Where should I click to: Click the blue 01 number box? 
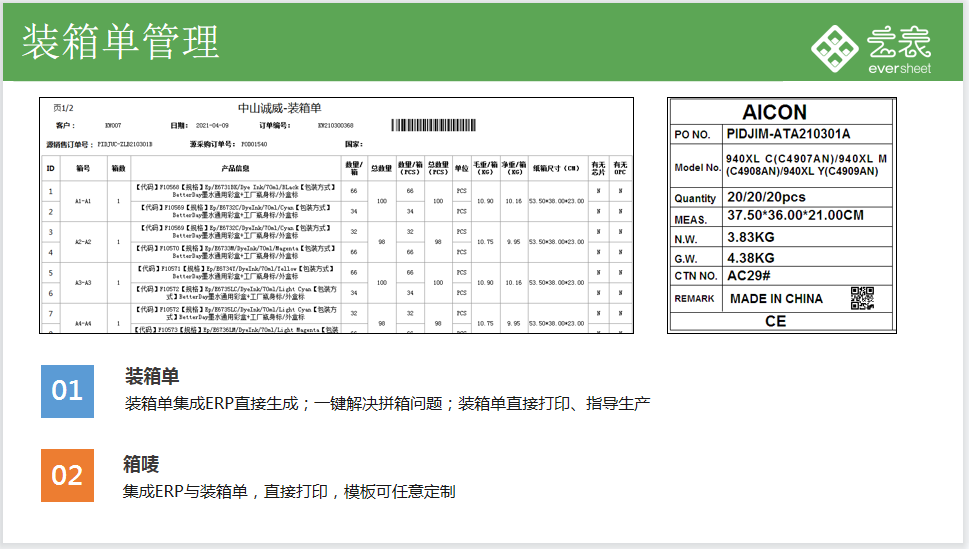pyautogui.click(x=67, y=391)
